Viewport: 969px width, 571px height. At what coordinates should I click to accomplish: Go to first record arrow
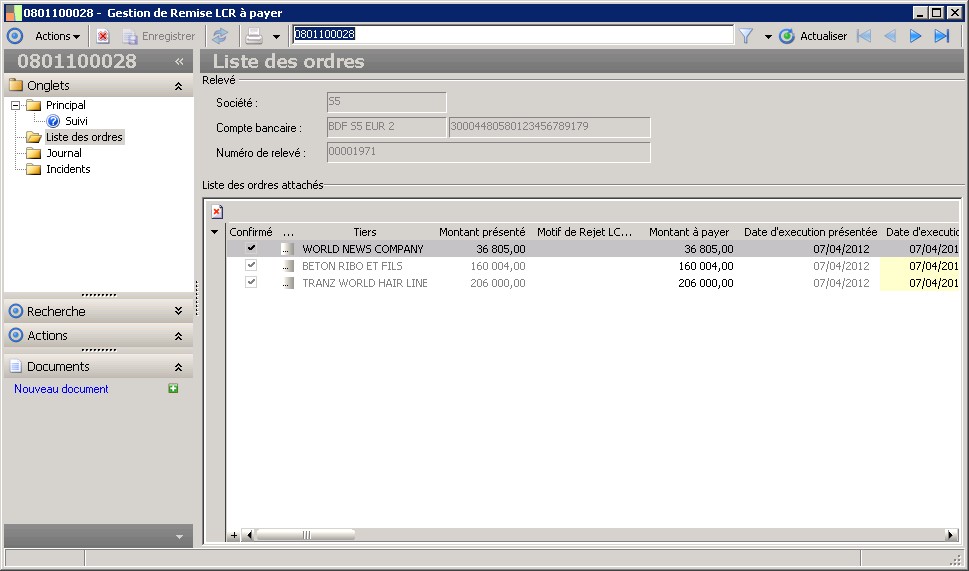864,36
